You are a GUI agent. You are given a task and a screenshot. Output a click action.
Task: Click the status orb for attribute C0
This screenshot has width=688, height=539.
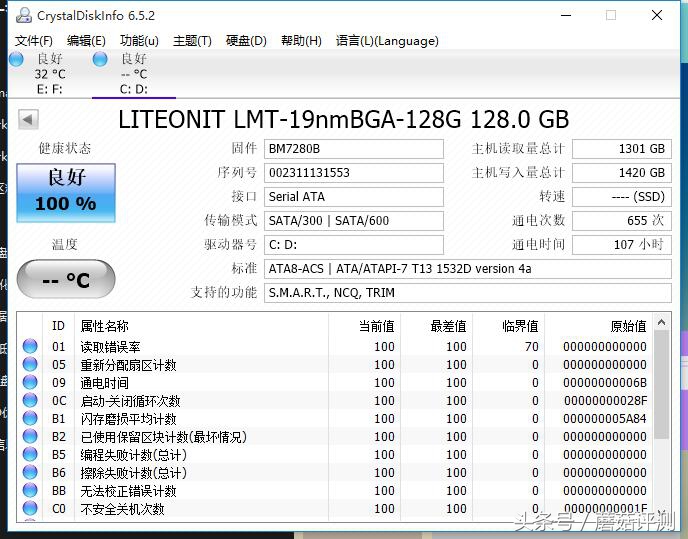pyautogui.click(x=30, y=508)
